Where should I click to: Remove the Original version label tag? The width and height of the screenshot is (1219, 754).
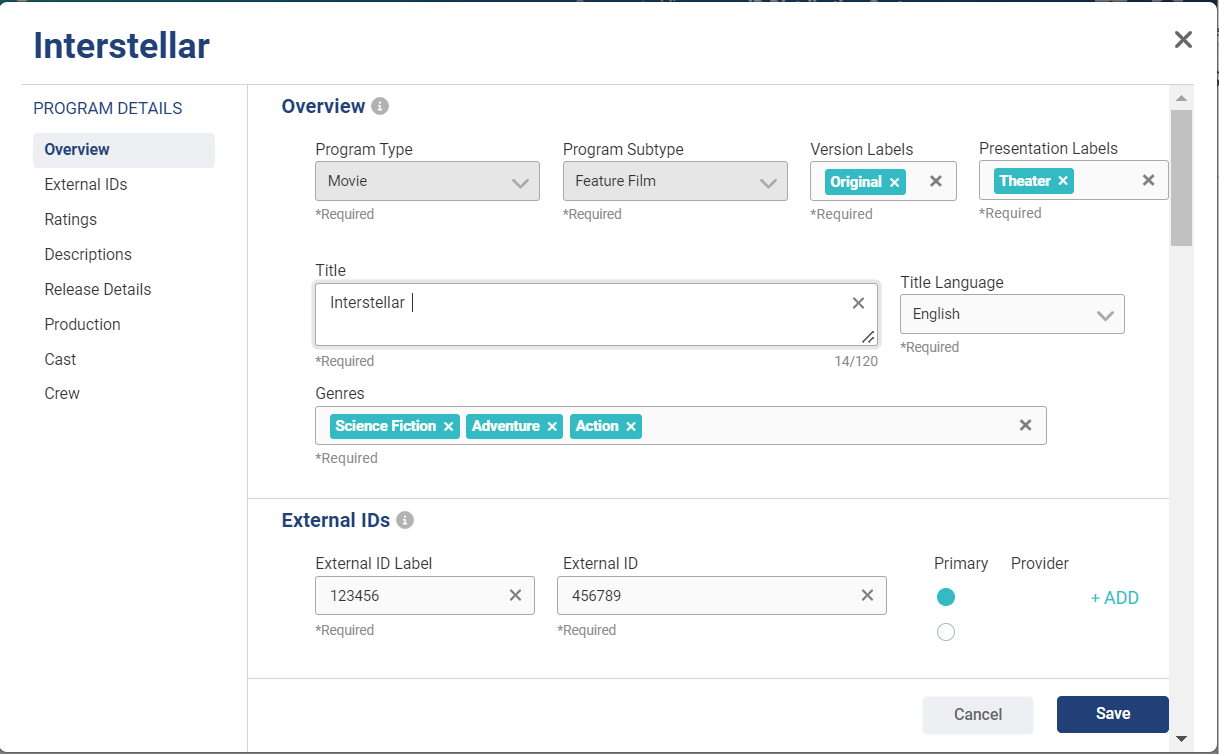(894, 182)
